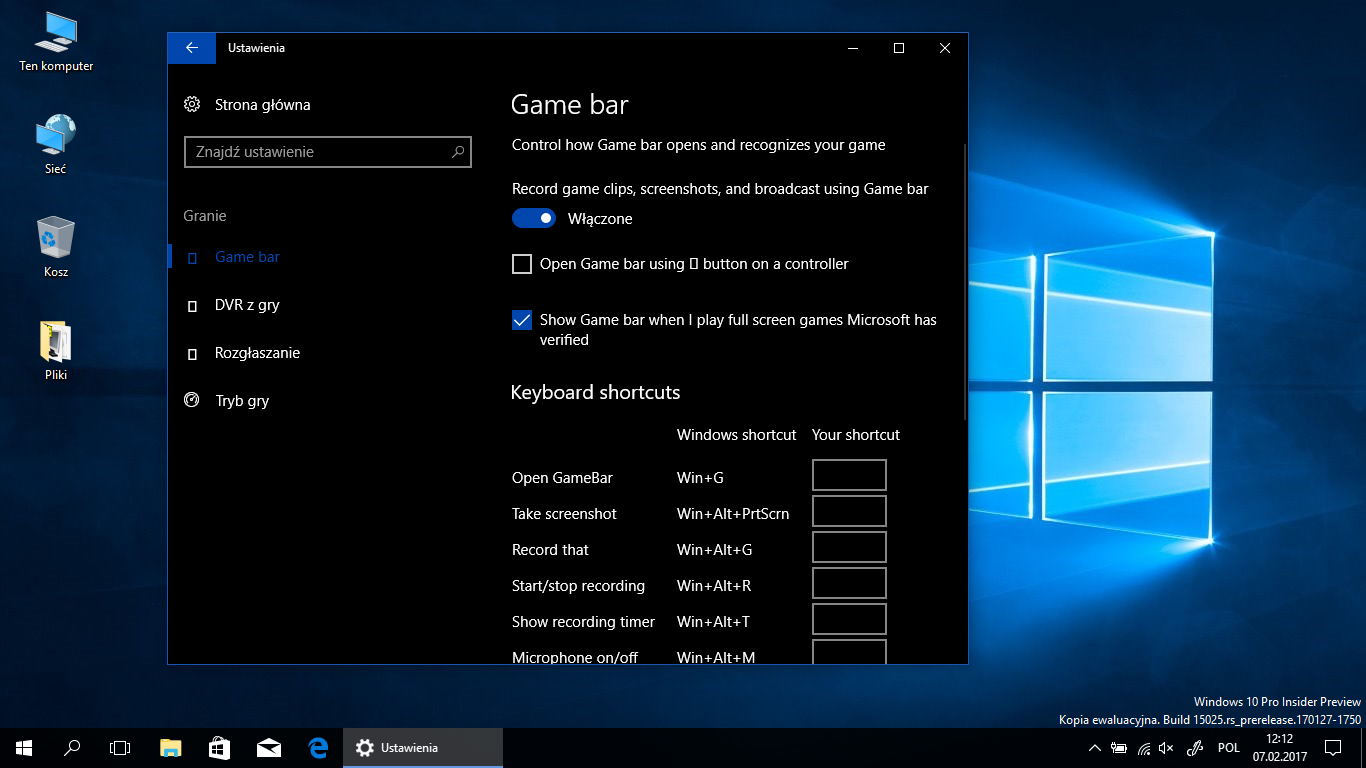Minimize the Ustawienia window
The image size is (1366, 768).
point(853,48)
